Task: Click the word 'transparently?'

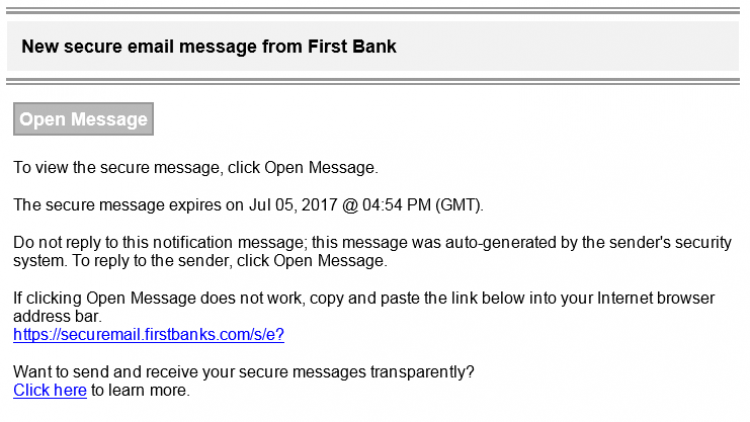Action: 422,372
